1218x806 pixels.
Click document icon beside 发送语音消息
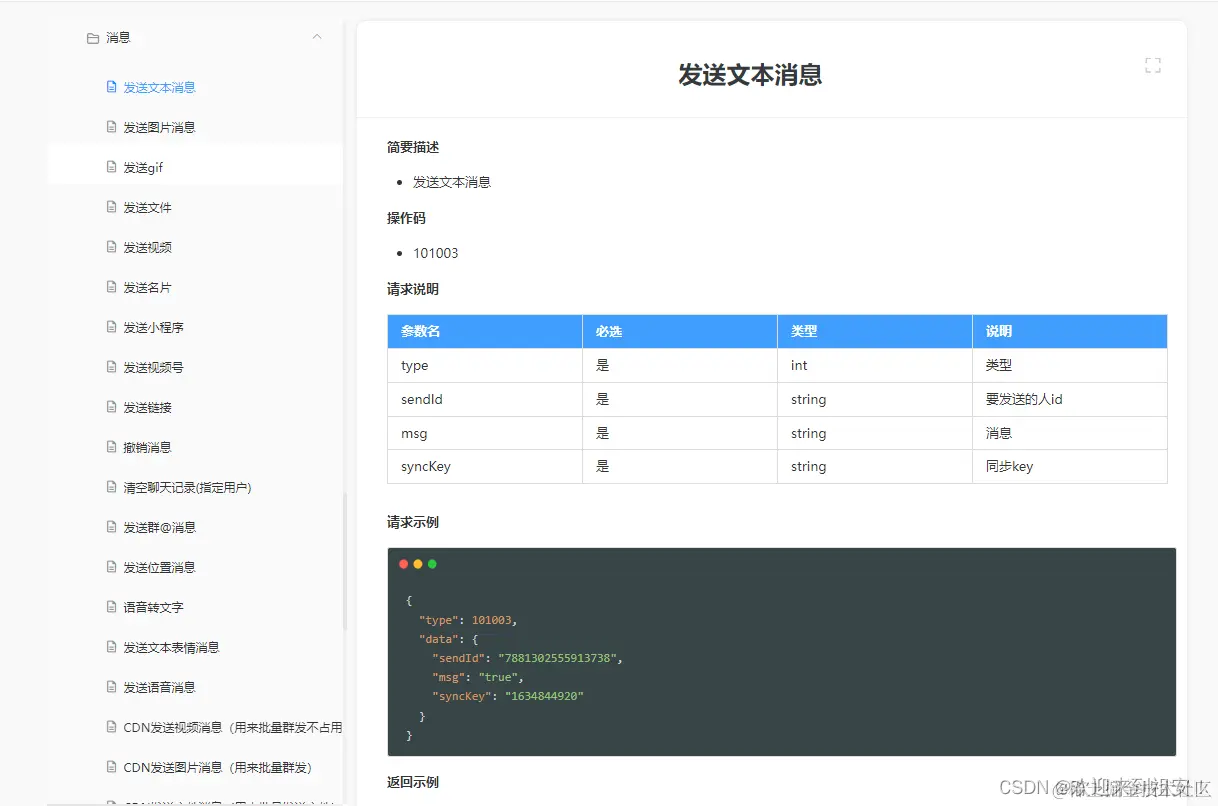(x=112, y=687)
